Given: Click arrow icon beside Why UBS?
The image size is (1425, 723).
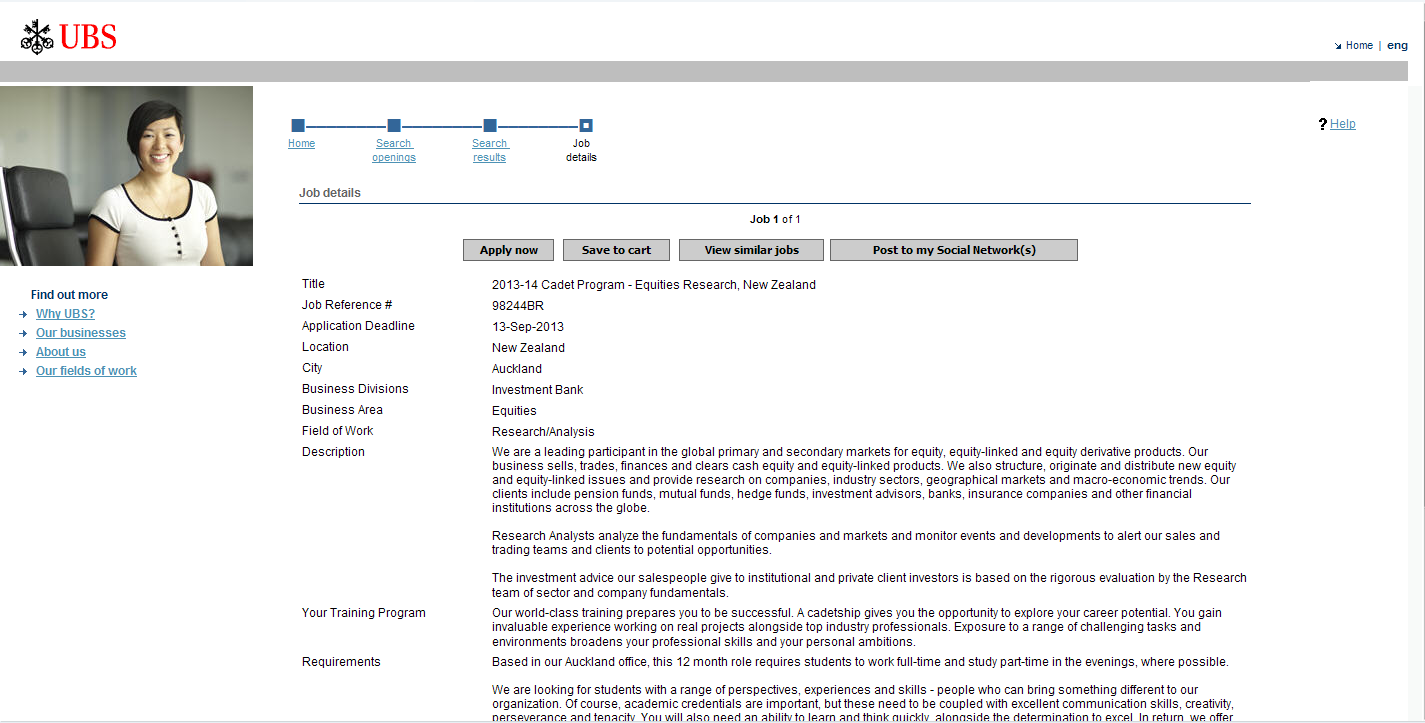Looking at the screenshot, I should coord(23,315).
